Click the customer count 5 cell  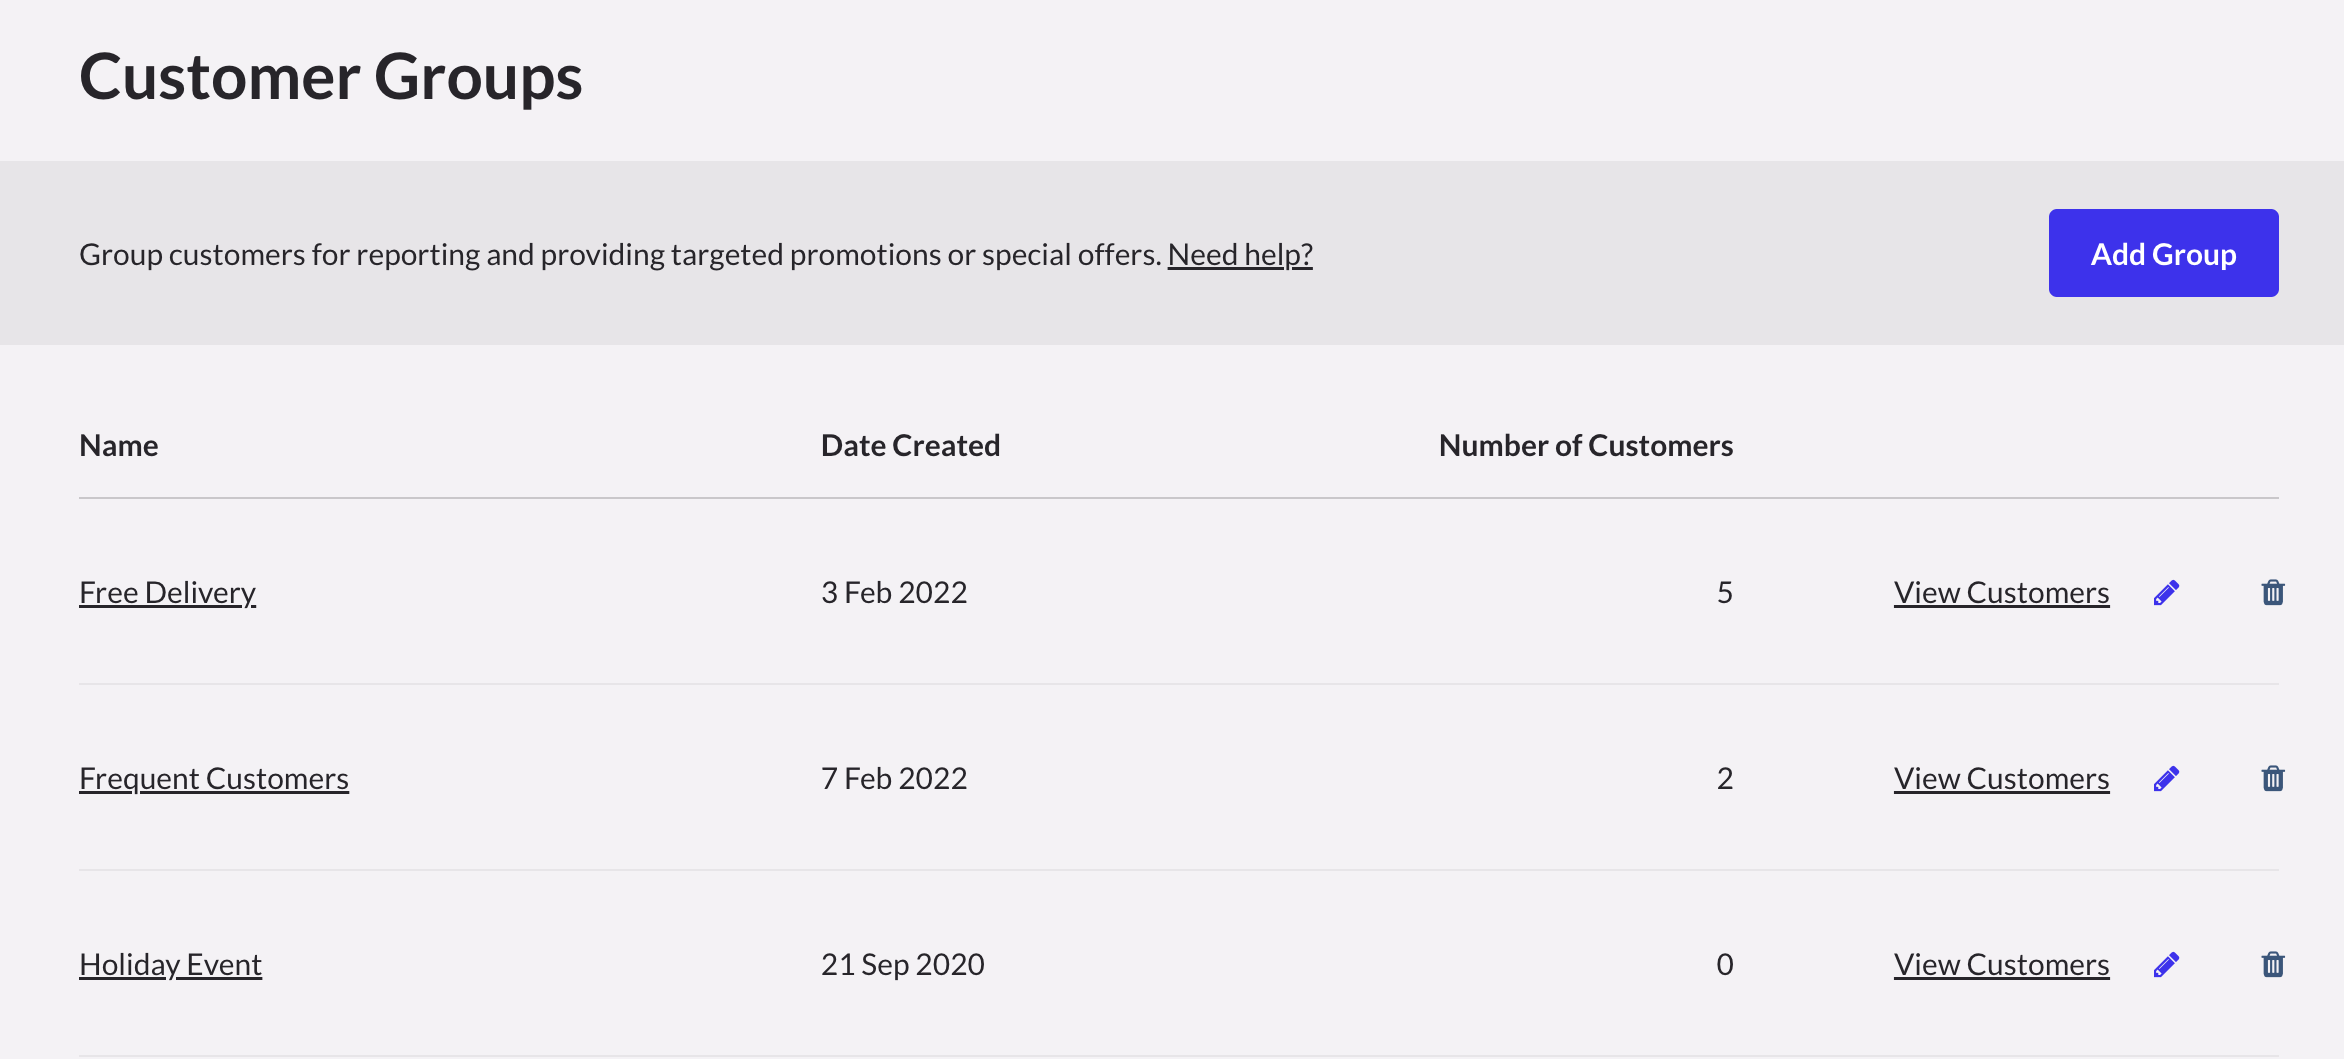1724,593
